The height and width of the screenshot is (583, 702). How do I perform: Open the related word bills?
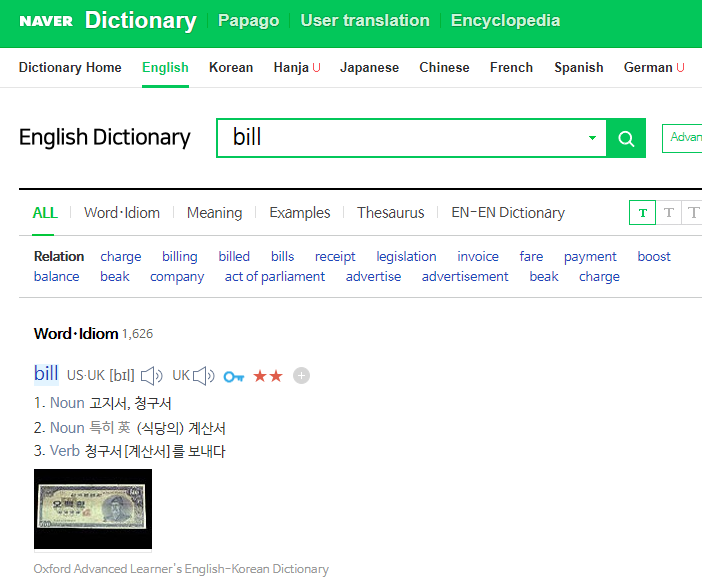pyautogui.click(x=283, y=257)
